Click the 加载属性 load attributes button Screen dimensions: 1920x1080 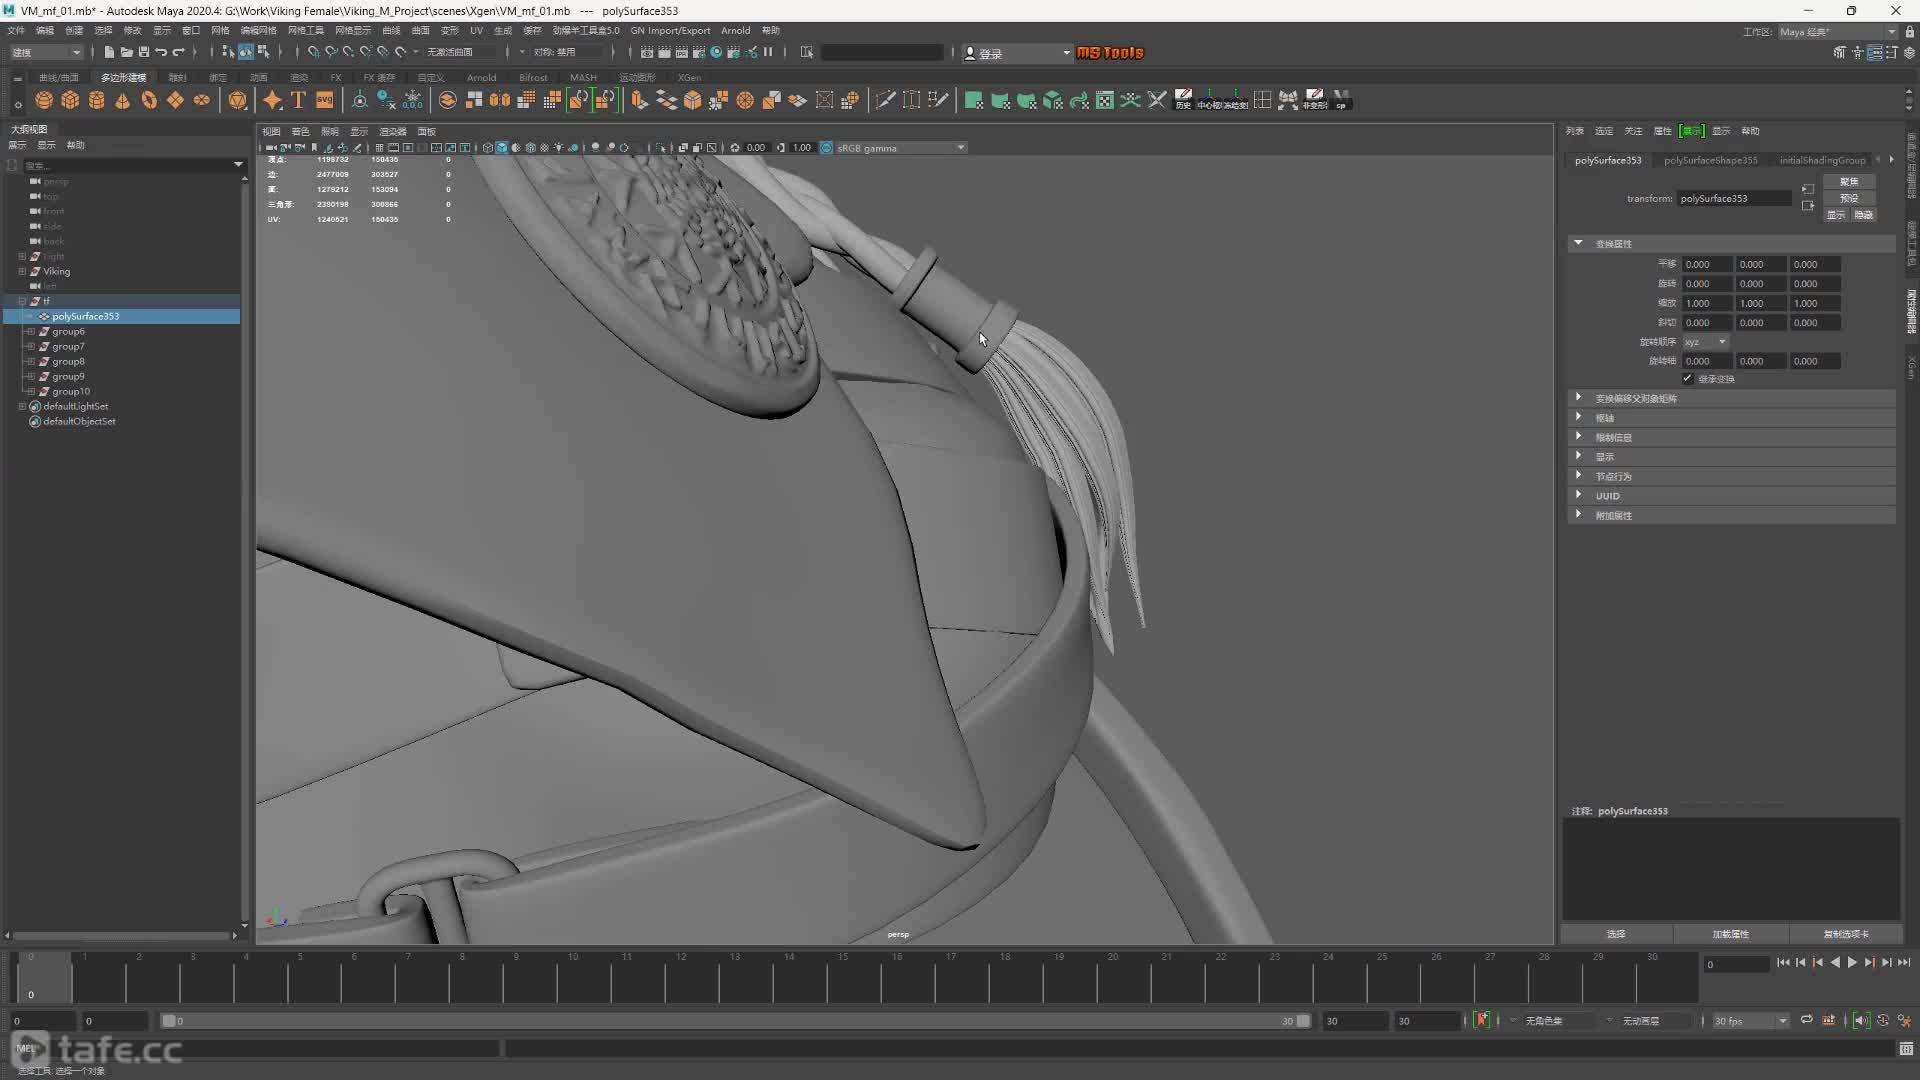(x=1730, y=934)
